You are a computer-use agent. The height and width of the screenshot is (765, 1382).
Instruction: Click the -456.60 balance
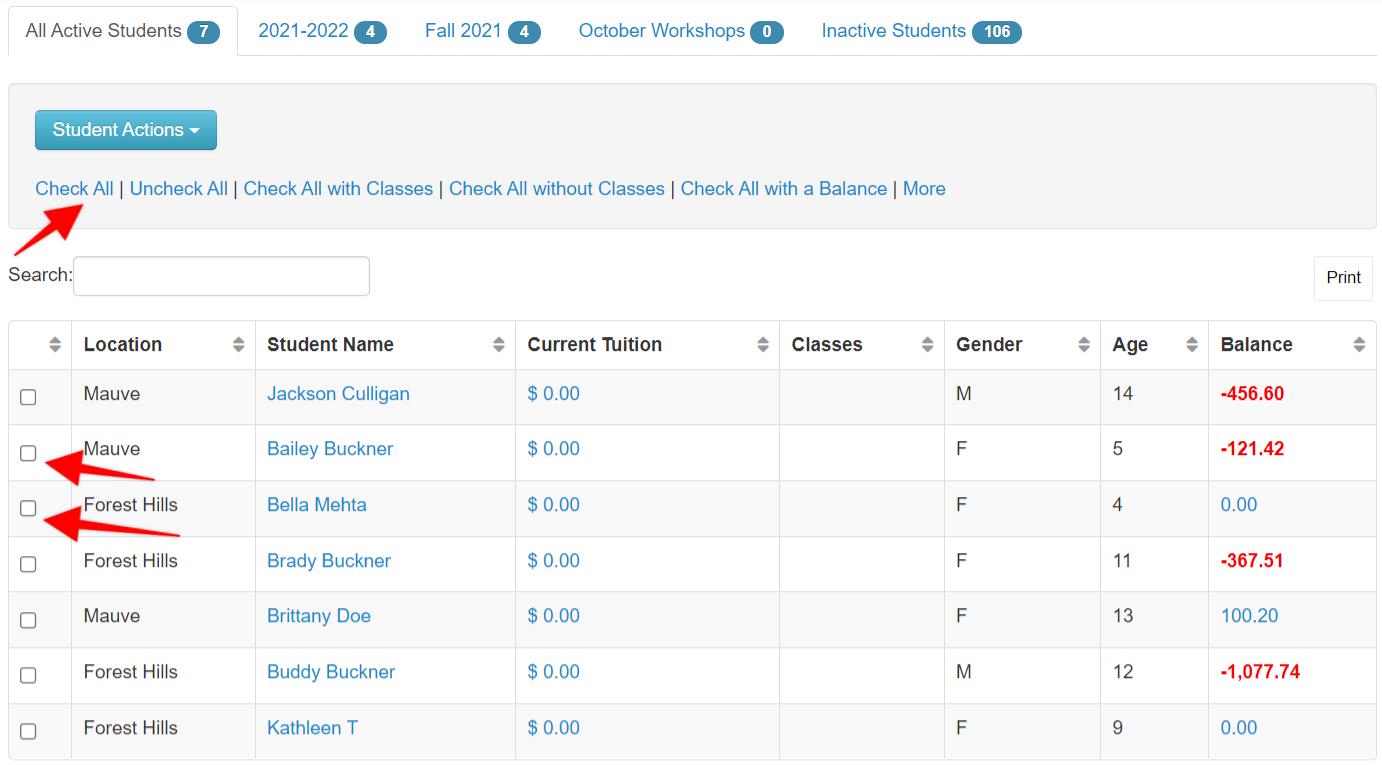1252,394
